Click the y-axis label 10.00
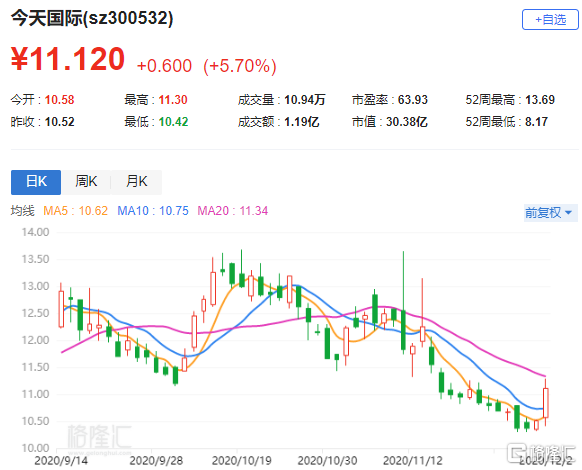Screen dimensions: 582x470 (35, 448)
